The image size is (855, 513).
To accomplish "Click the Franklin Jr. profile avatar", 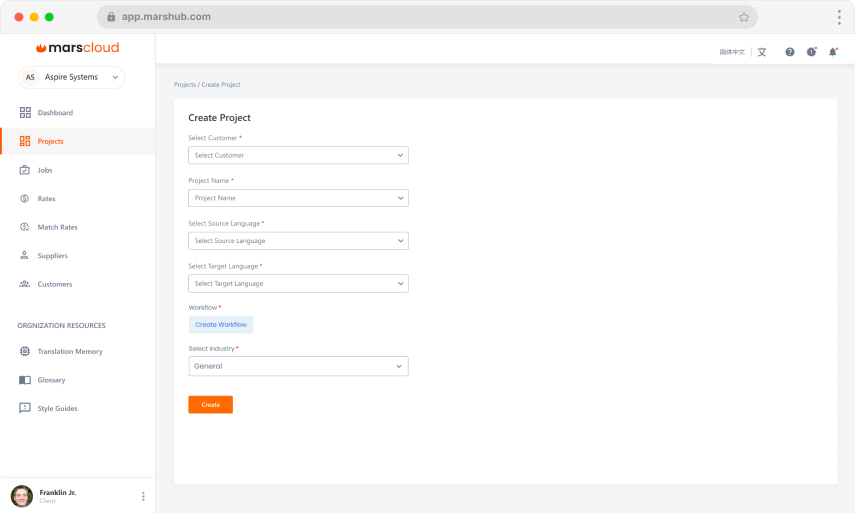I will pos(22,496).
